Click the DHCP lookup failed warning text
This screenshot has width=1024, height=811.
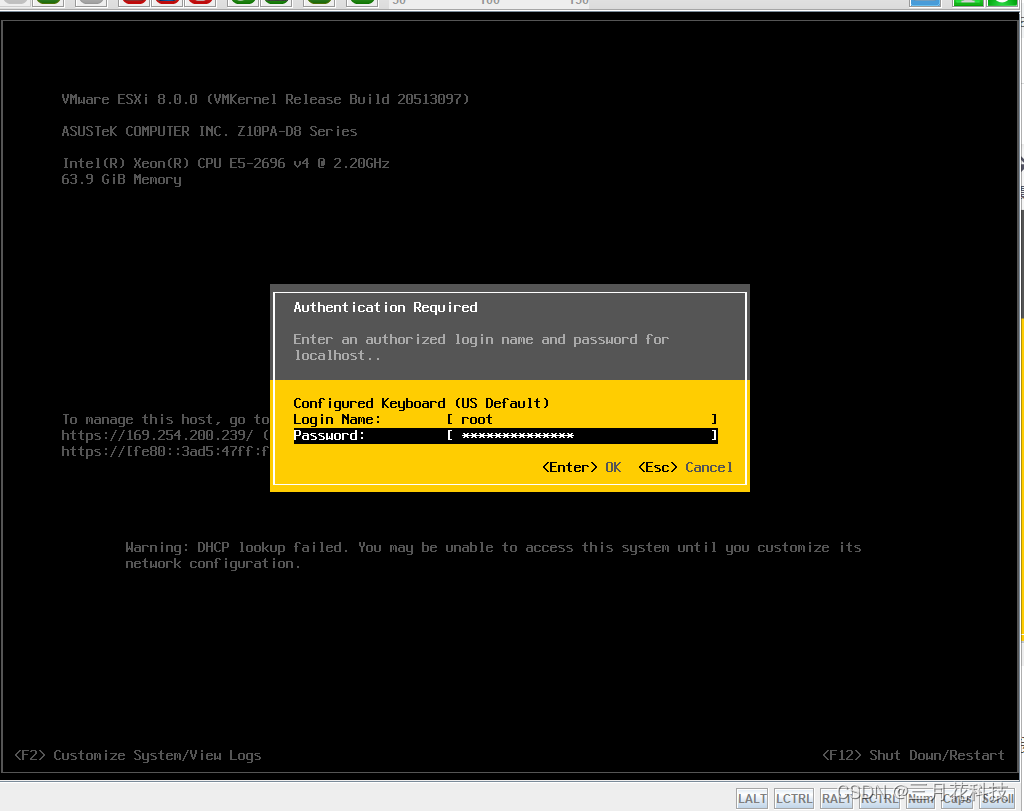493,556
